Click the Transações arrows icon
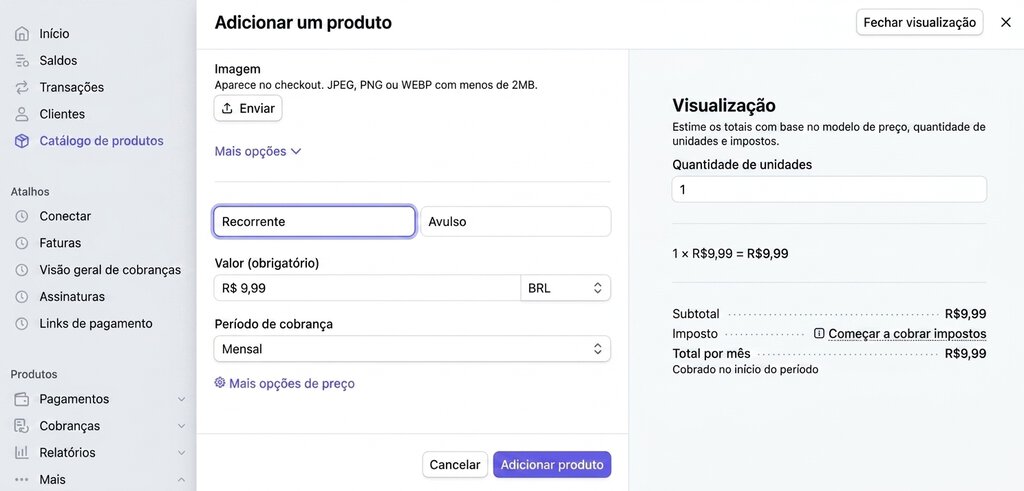Screen dimensions: 1024x491 click(x=22, y=87)
